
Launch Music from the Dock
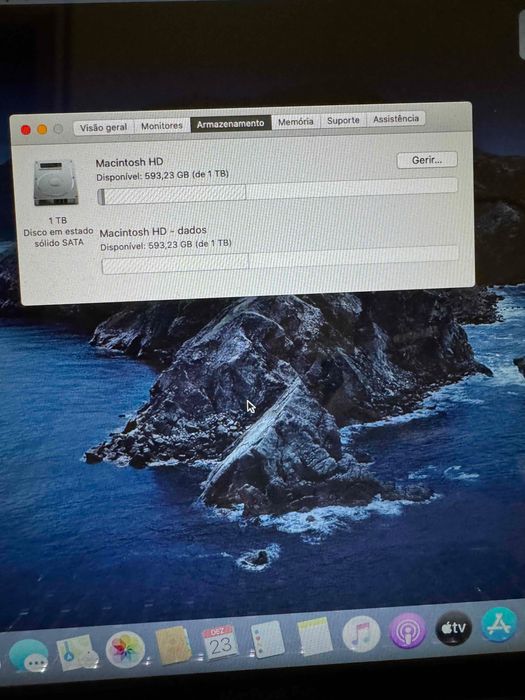tap(361, 634)
